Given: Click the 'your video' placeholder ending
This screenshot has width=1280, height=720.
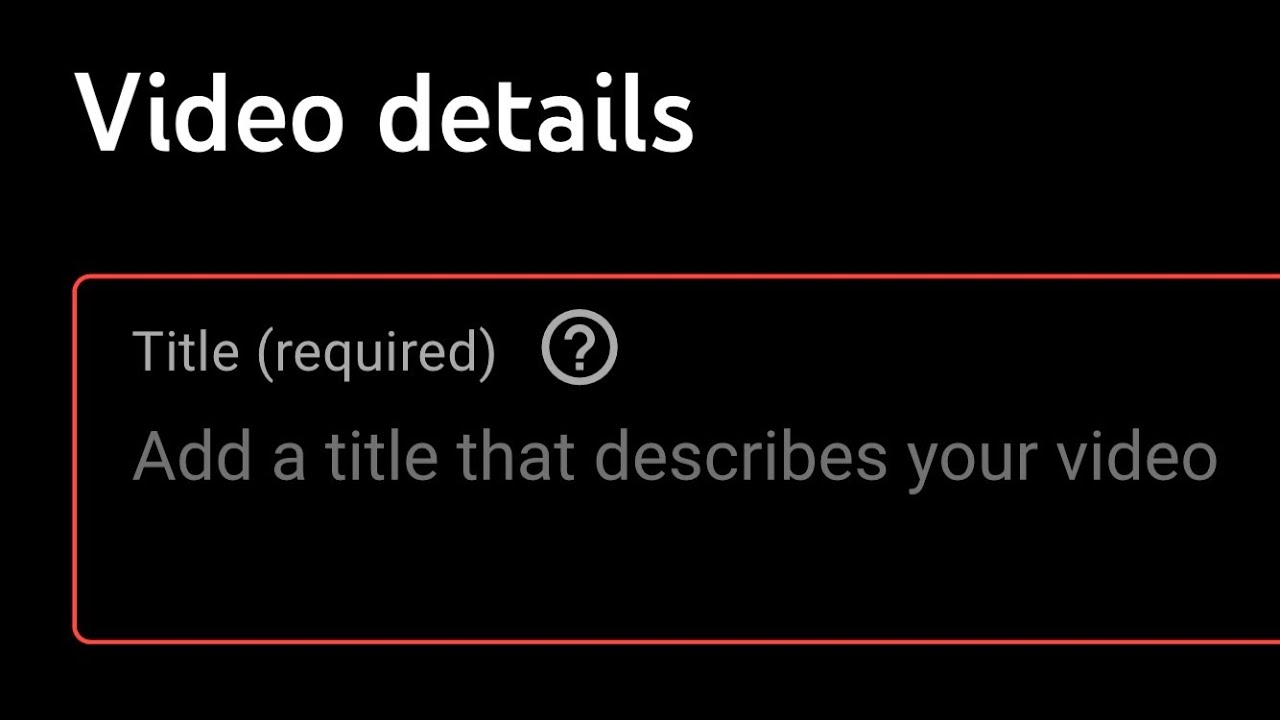Looking at the screenshot, I should [1062, 458].
